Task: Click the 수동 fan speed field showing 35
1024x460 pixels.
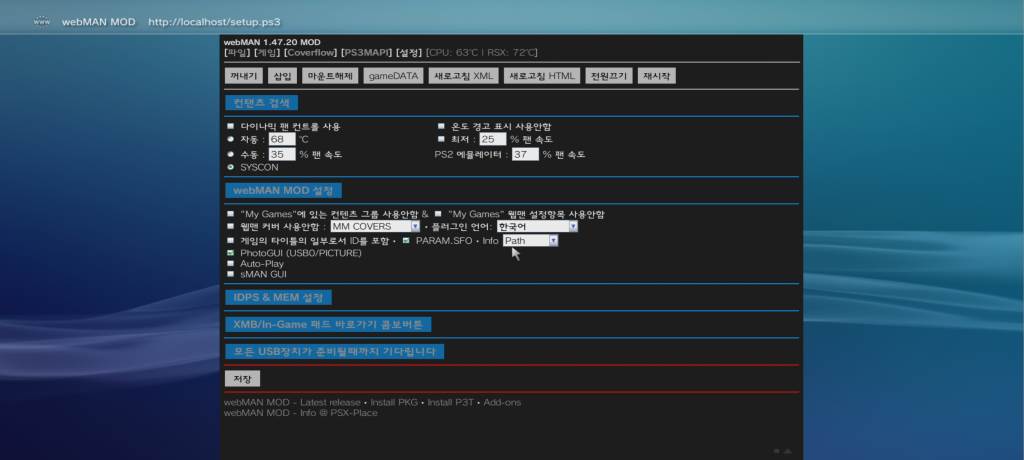Action: tap(281, 154)
